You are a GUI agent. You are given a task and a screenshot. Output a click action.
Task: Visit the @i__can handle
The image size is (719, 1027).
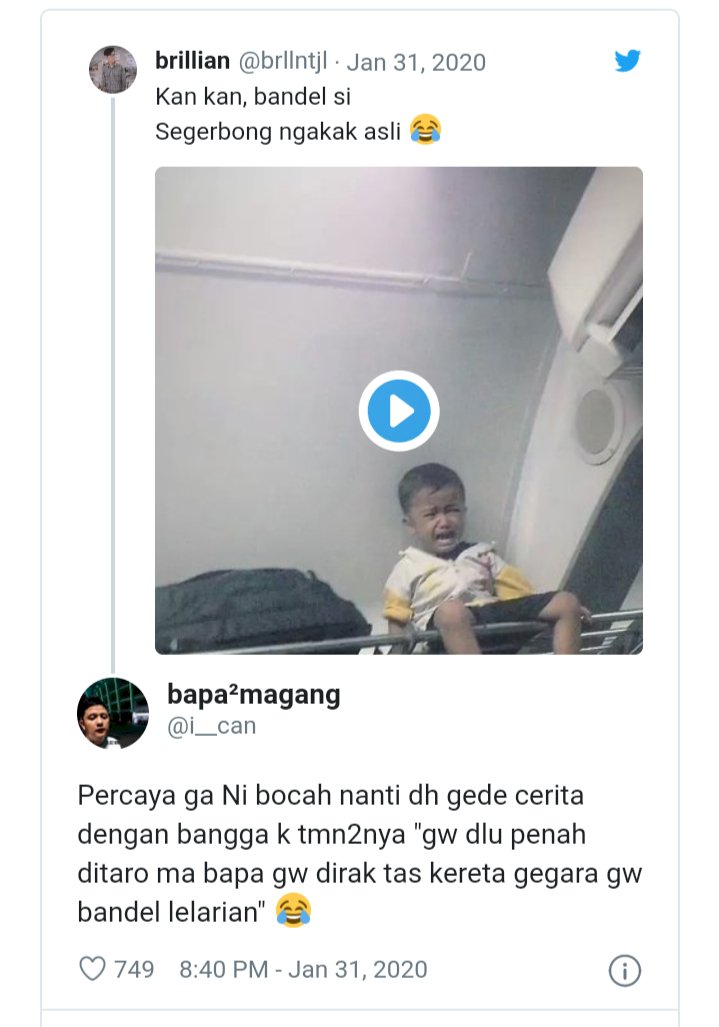point(211,726)
